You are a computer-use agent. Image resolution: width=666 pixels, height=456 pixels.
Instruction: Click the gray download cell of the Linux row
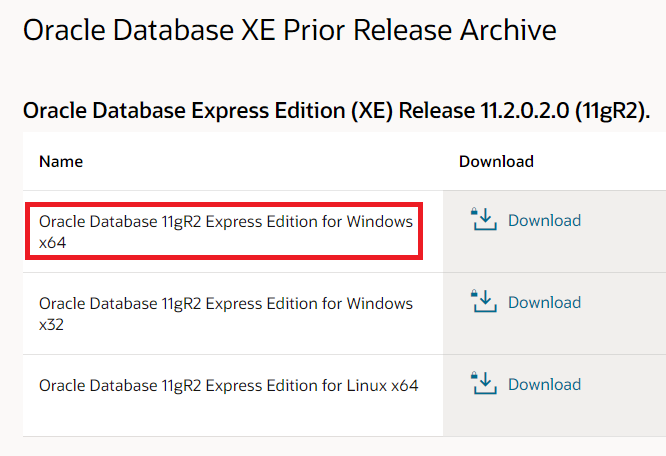pyautogui.click(x=554, y=395)
